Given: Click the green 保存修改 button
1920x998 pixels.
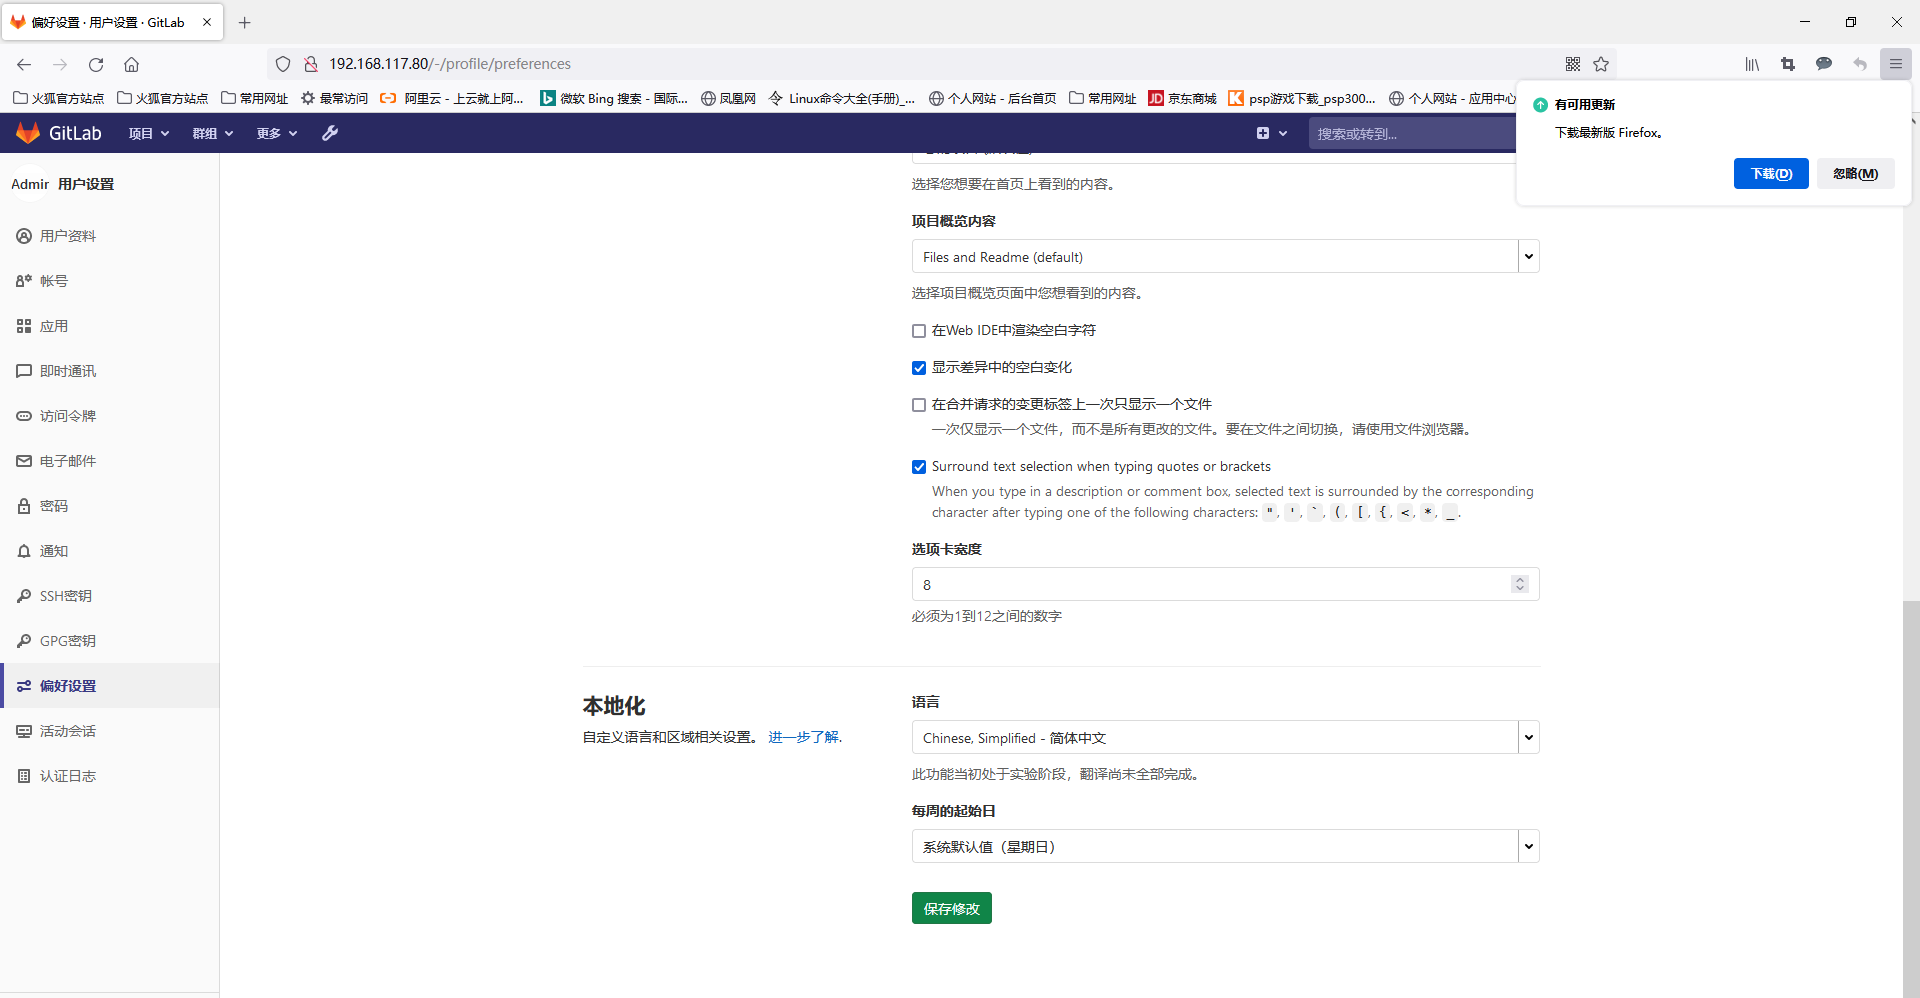Looking at the screenshot, I should click(x=951, y=908).
